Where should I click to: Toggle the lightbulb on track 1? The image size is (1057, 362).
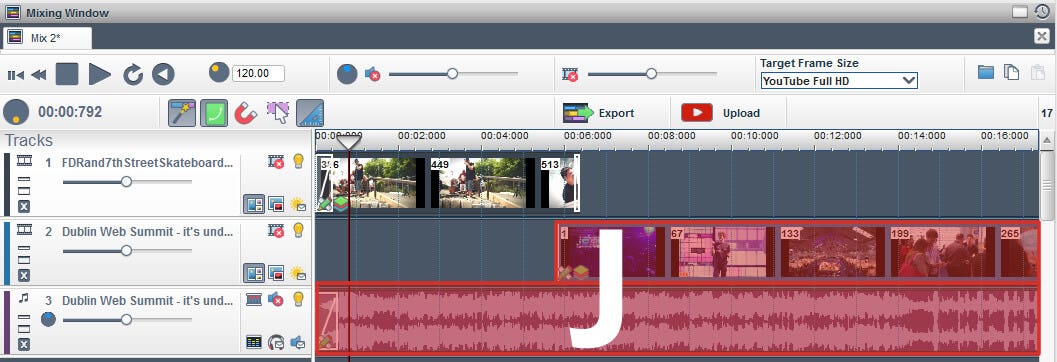coord(299,162)
